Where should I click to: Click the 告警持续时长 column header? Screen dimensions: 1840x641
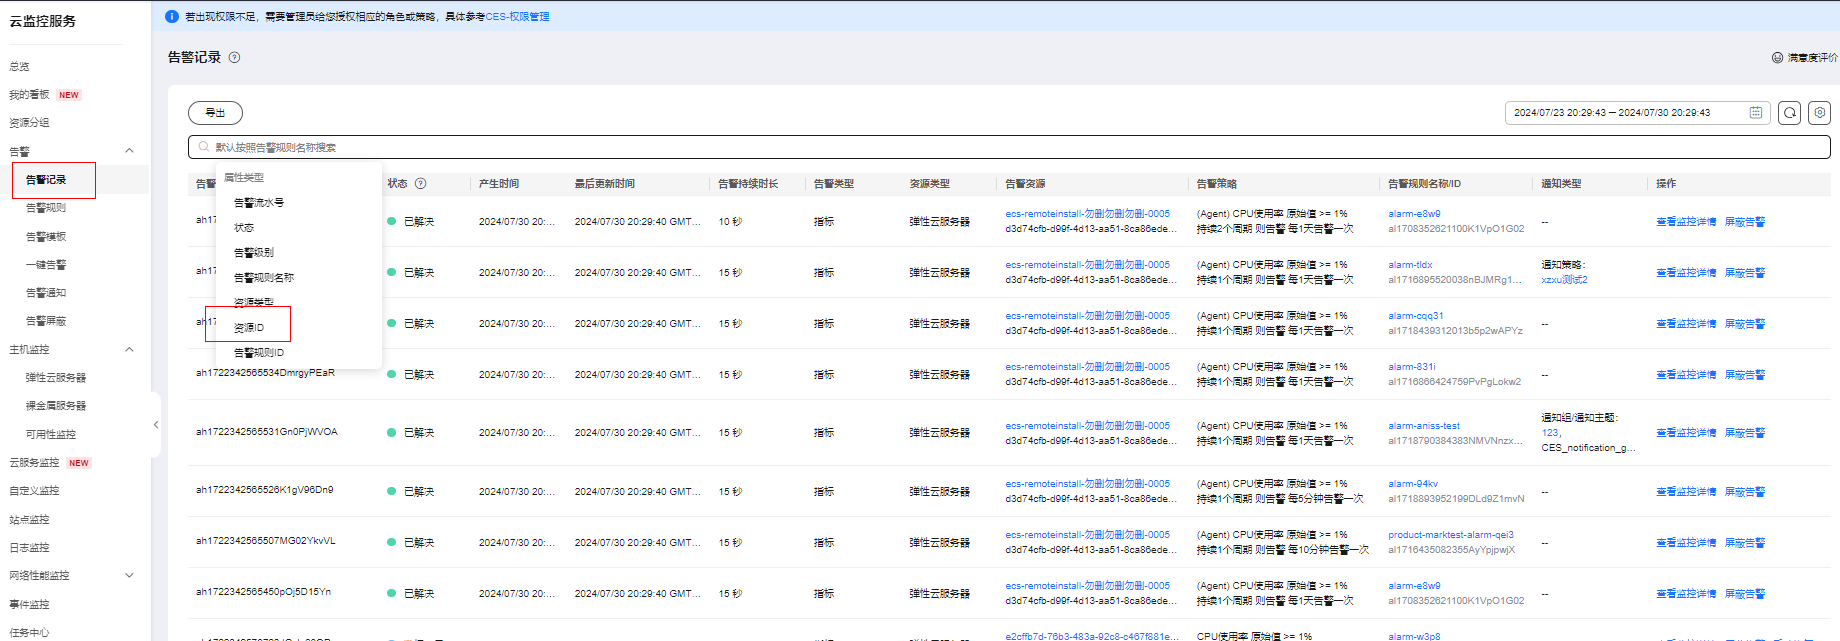coord(748,184)
